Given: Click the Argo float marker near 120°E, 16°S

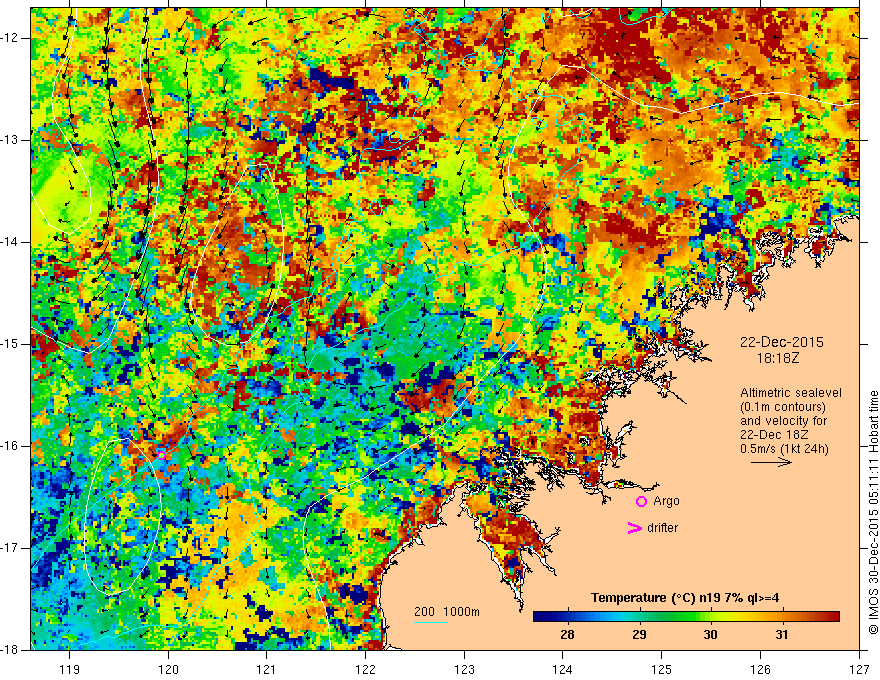Looking at the screenshot, I should (161, 455).
